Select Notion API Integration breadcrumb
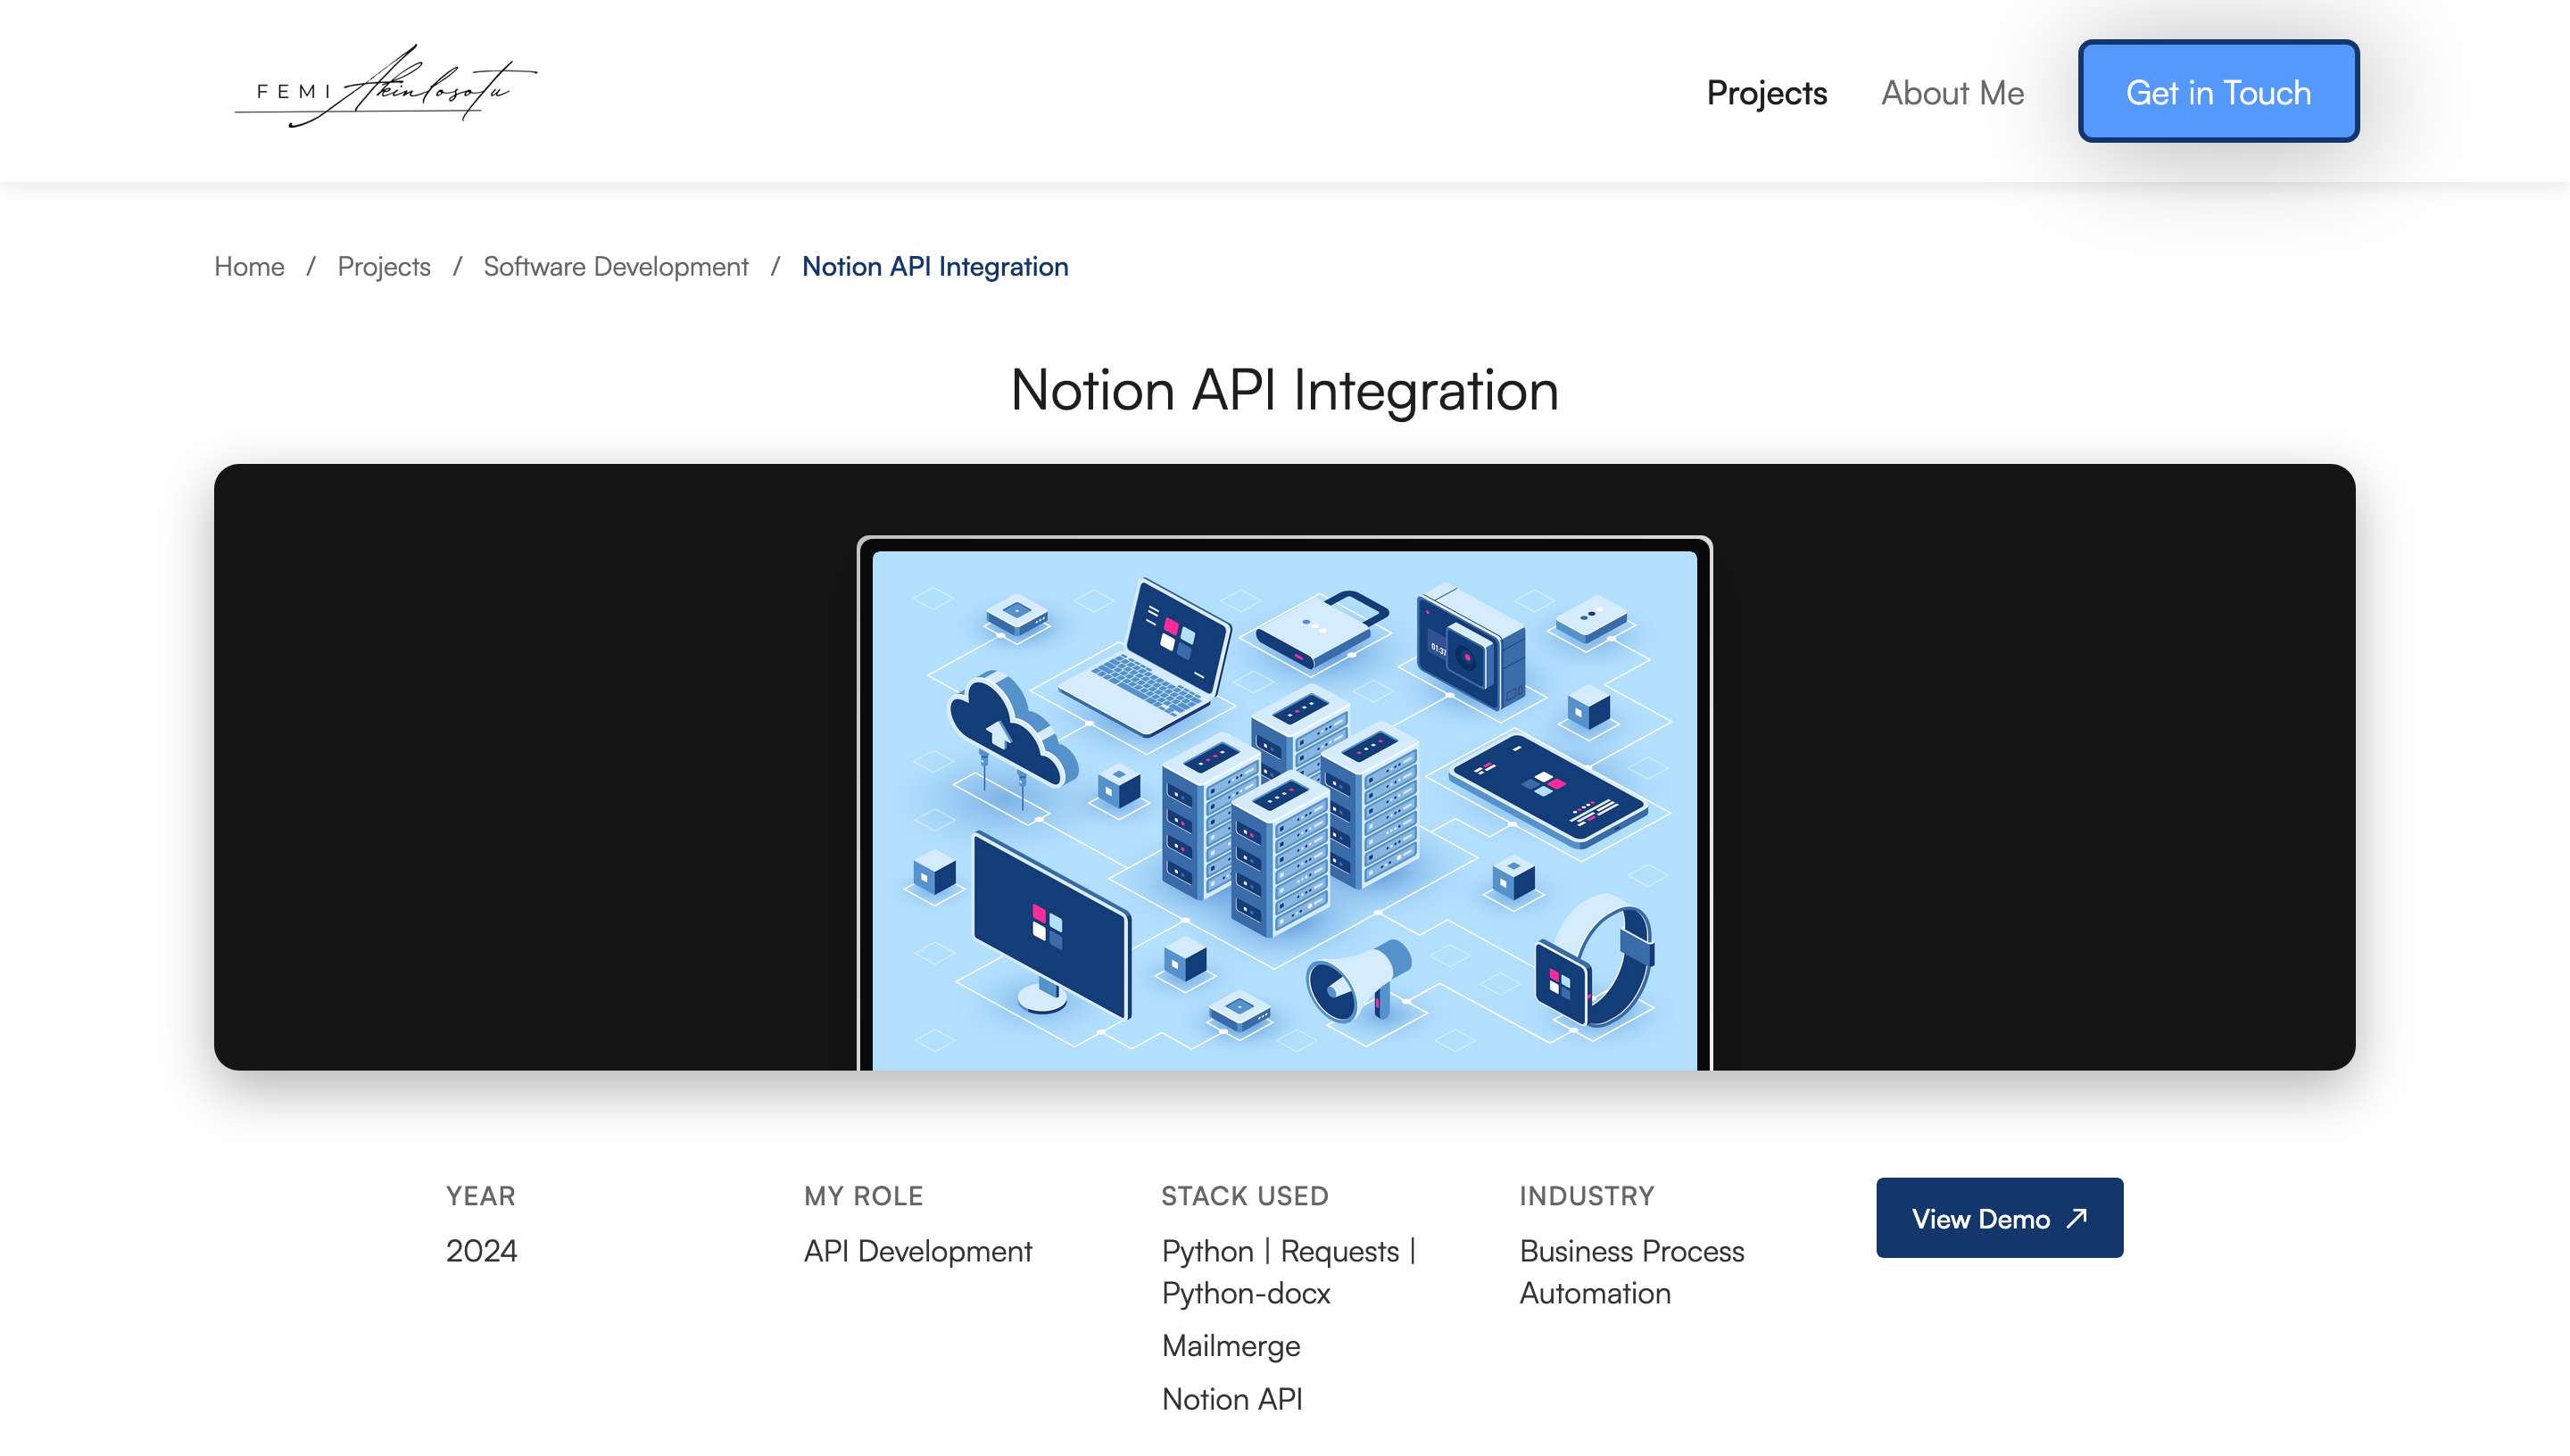The image size is (2570, 1456). 935,266
